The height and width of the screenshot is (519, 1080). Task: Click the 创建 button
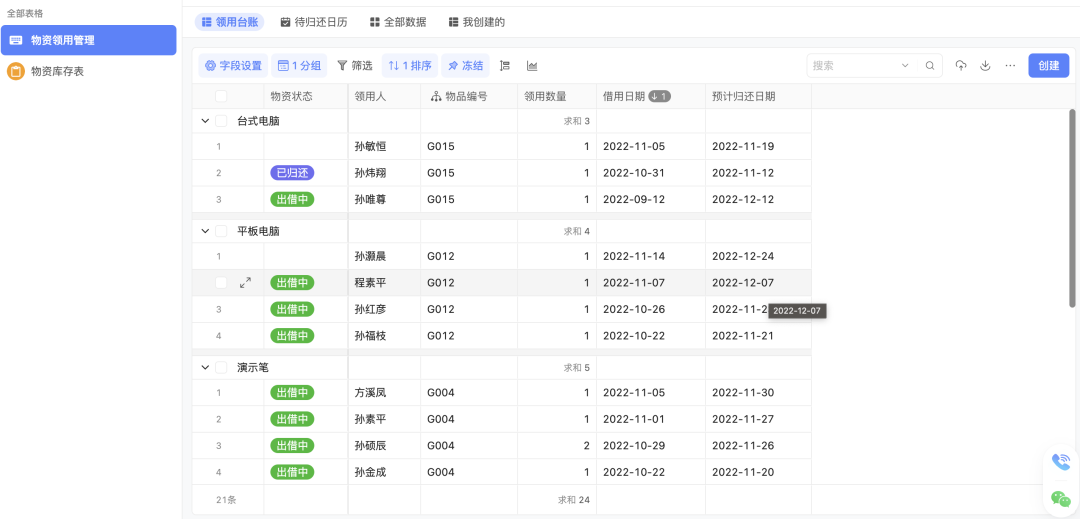[x=1048, y=65]
